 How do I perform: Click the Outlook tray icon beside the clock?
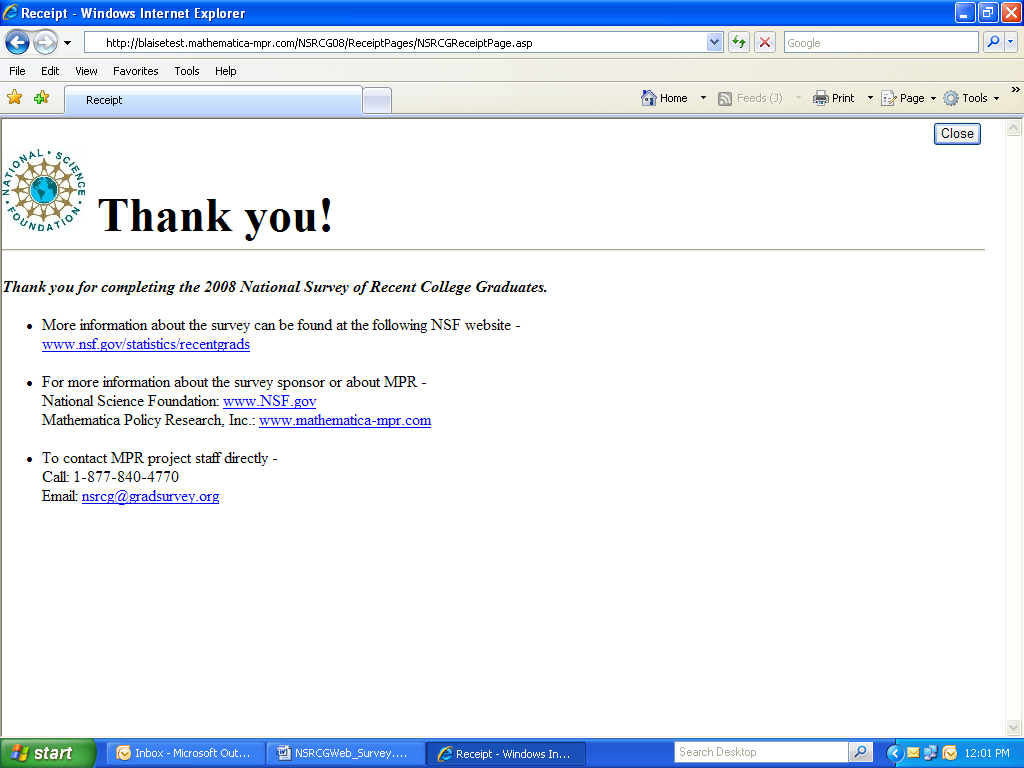pyautogui.click(x=950, y=753)
